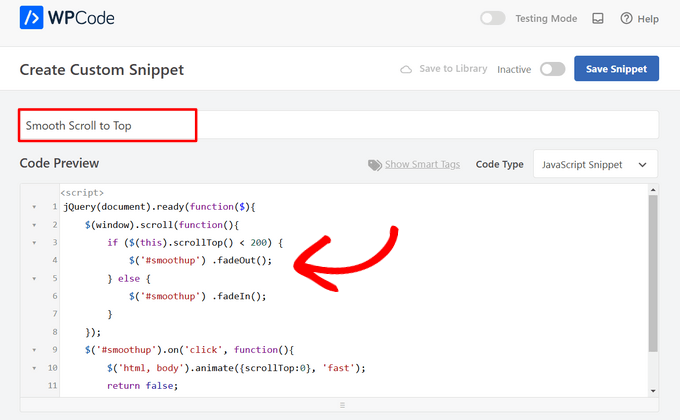Click code line '.fadeOut();'
Screen dimensions: 680x420
200,260
